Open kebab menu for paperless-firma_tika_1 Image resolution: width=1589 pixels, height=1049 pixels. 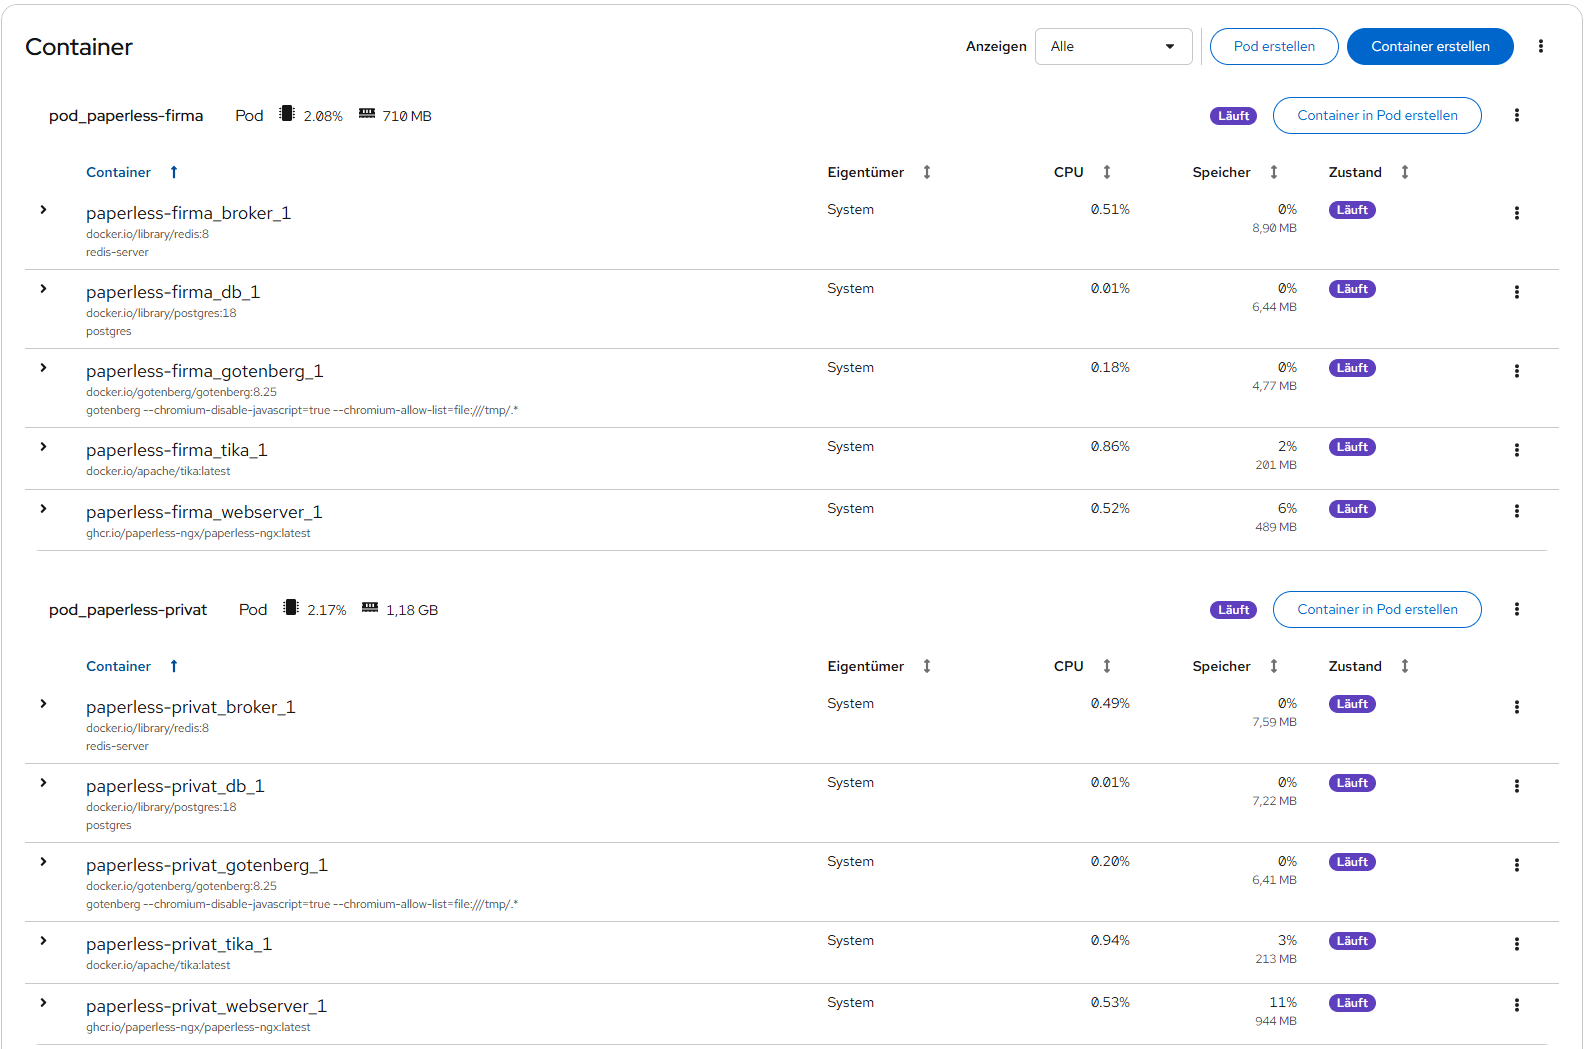pos(1516,450)
